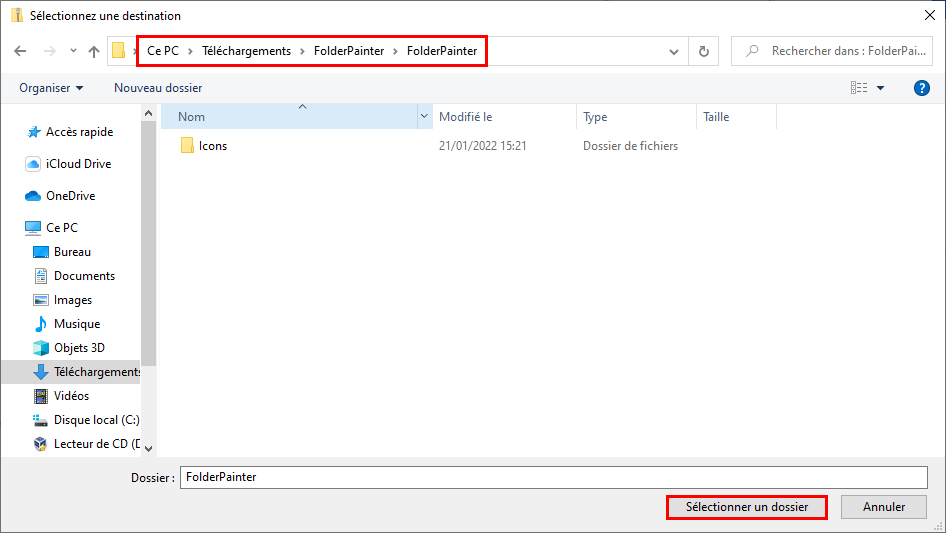Sort by Taille column header
The width and height of the screenshot is (946, 533).
736,116
